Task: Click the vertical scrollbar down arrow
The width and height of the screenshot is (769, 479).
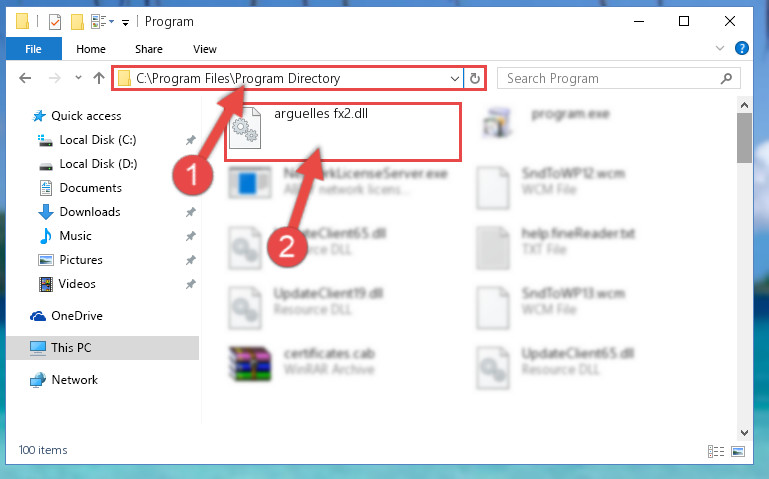Action: [744, 432]
